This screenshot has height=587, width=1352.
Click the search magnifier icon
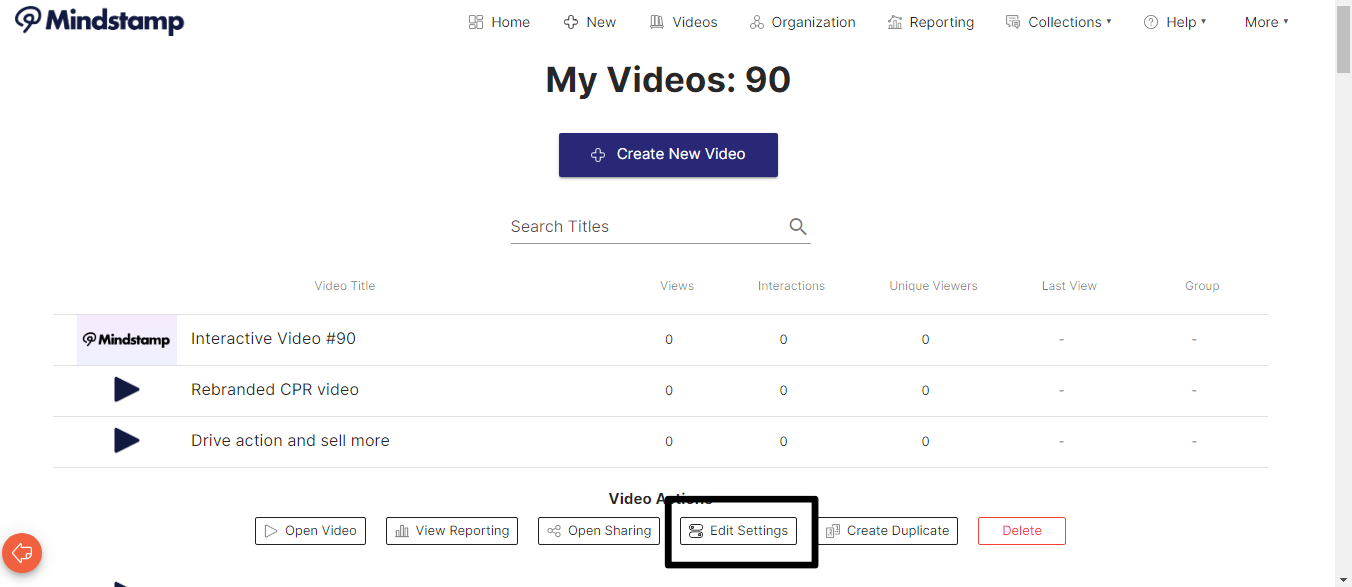pyautogui.click(x=797, y=227)
